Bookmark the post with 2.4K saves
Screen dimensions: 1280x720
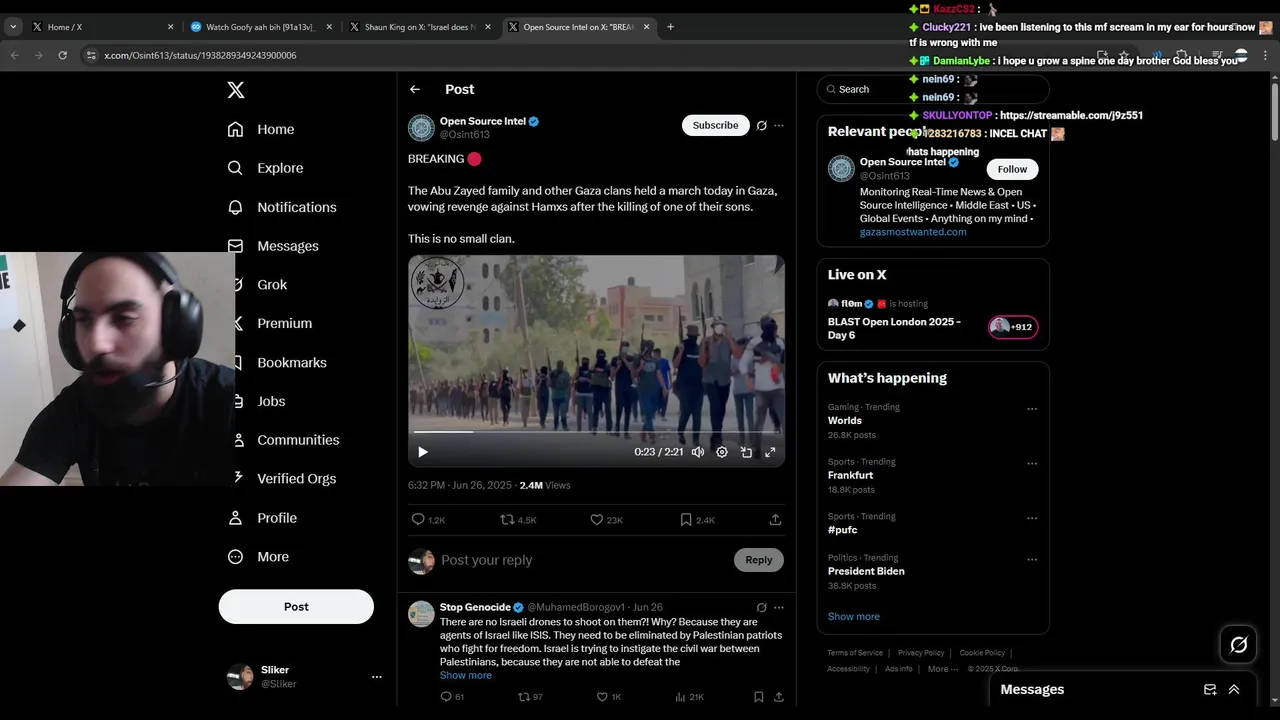point(686,520)
